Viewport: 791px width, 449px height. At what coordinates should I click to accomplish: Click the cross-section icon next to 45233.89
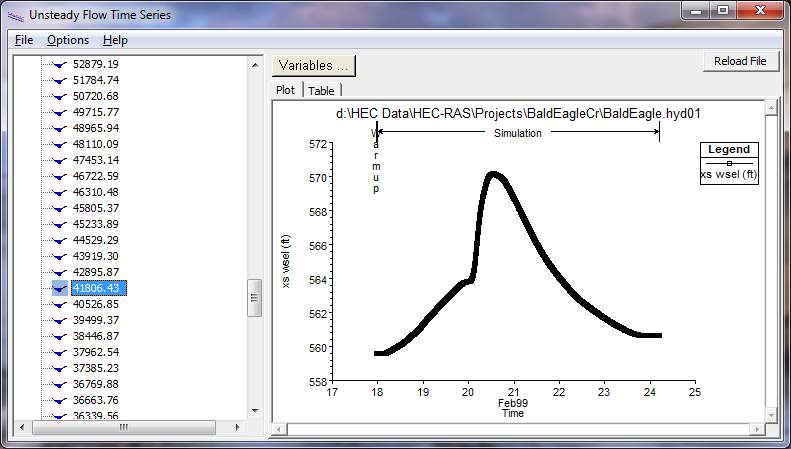pyautogui.click(x=60, y=224)
